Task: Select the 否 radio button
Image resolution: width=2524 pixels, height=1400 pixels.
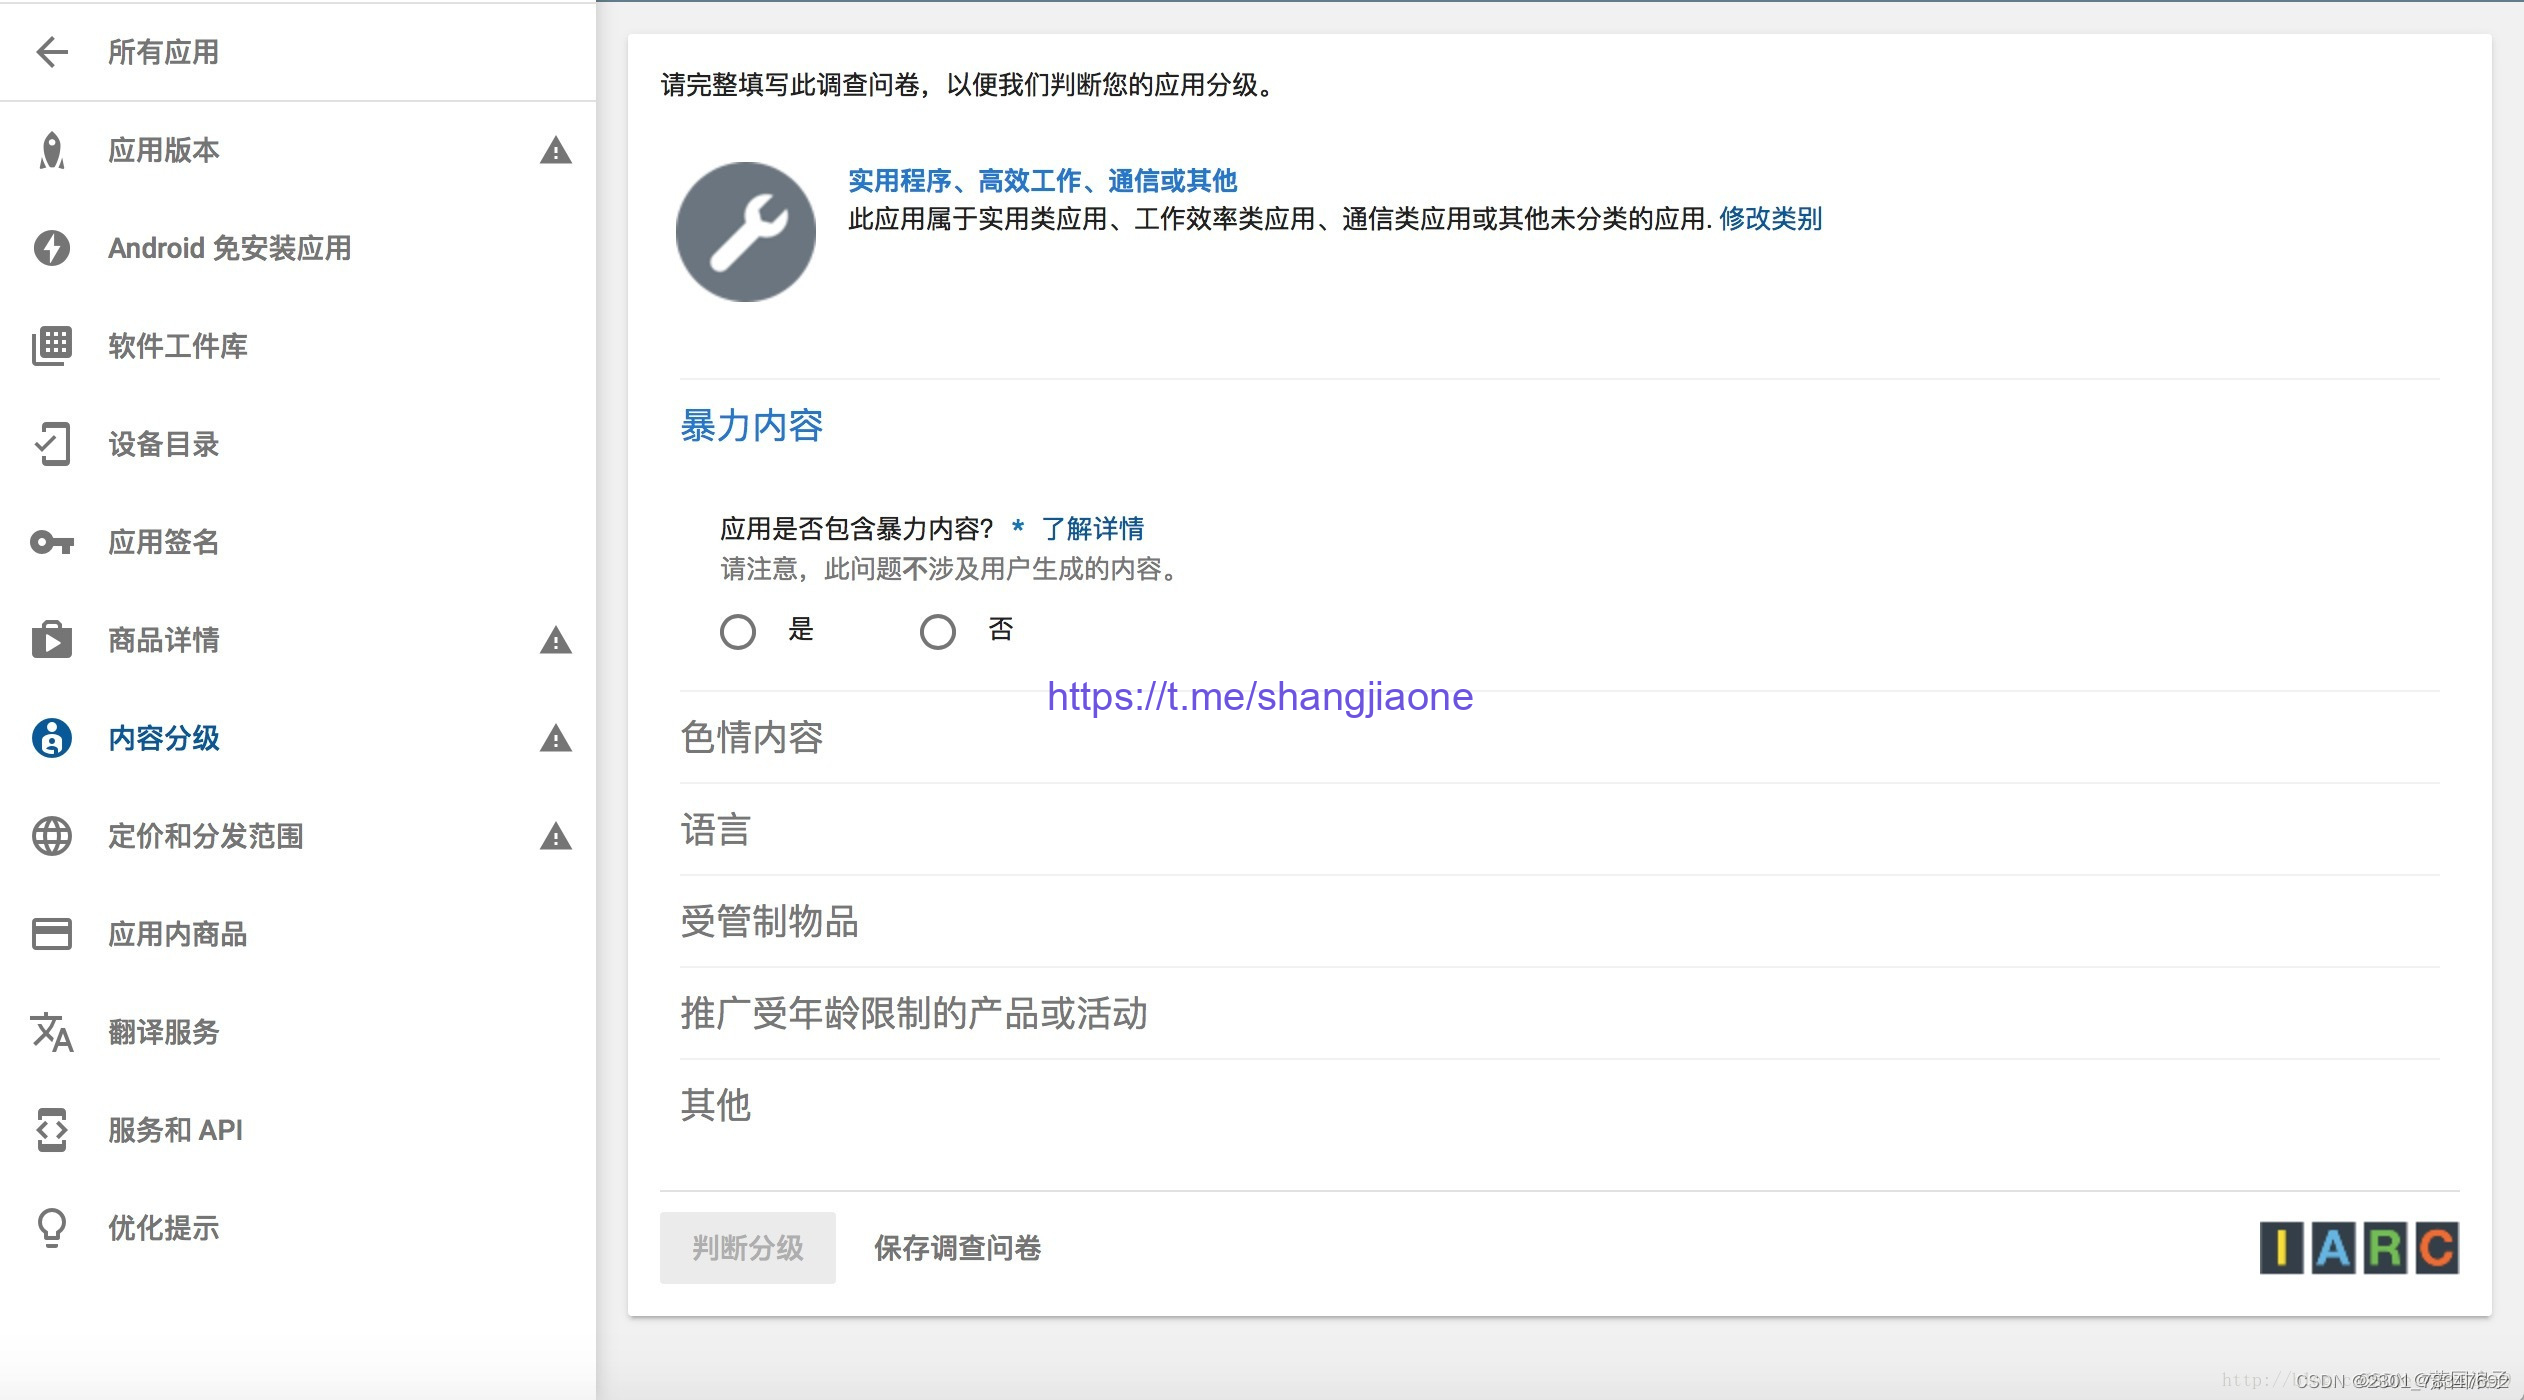Action: click(x=938, y=631)
